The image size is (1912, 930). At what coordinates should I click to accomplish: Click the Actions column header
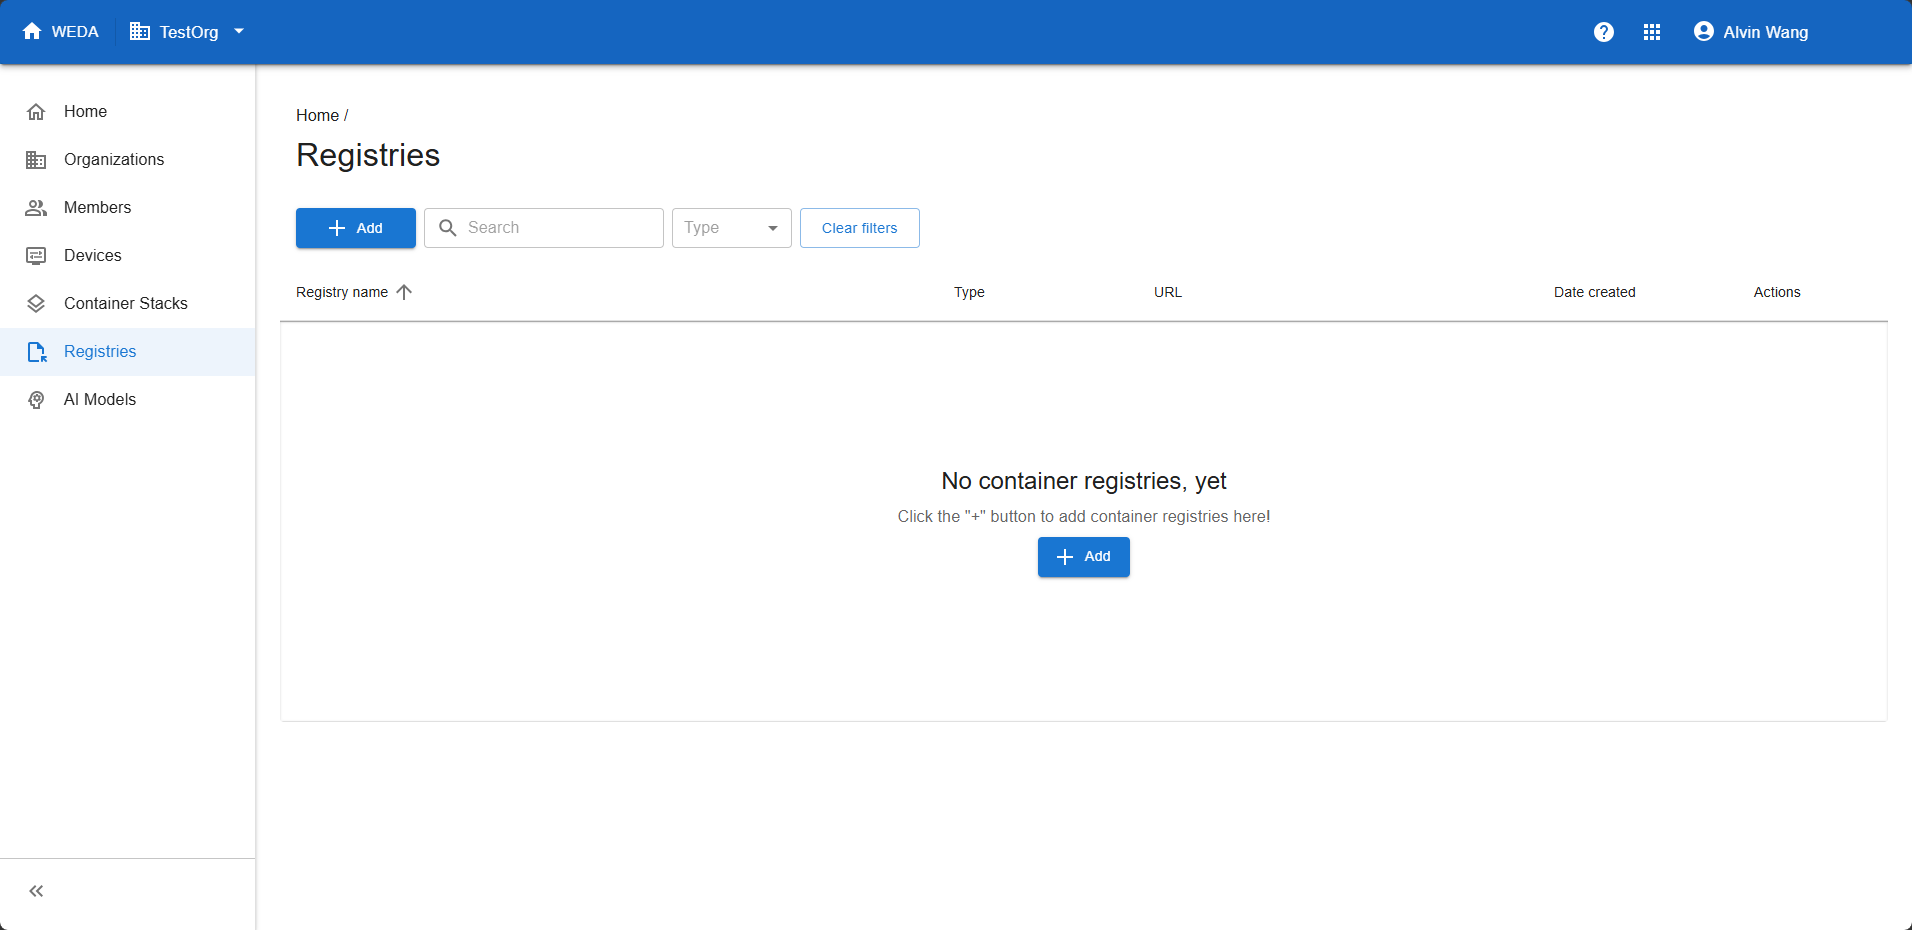pos(1777,292)
